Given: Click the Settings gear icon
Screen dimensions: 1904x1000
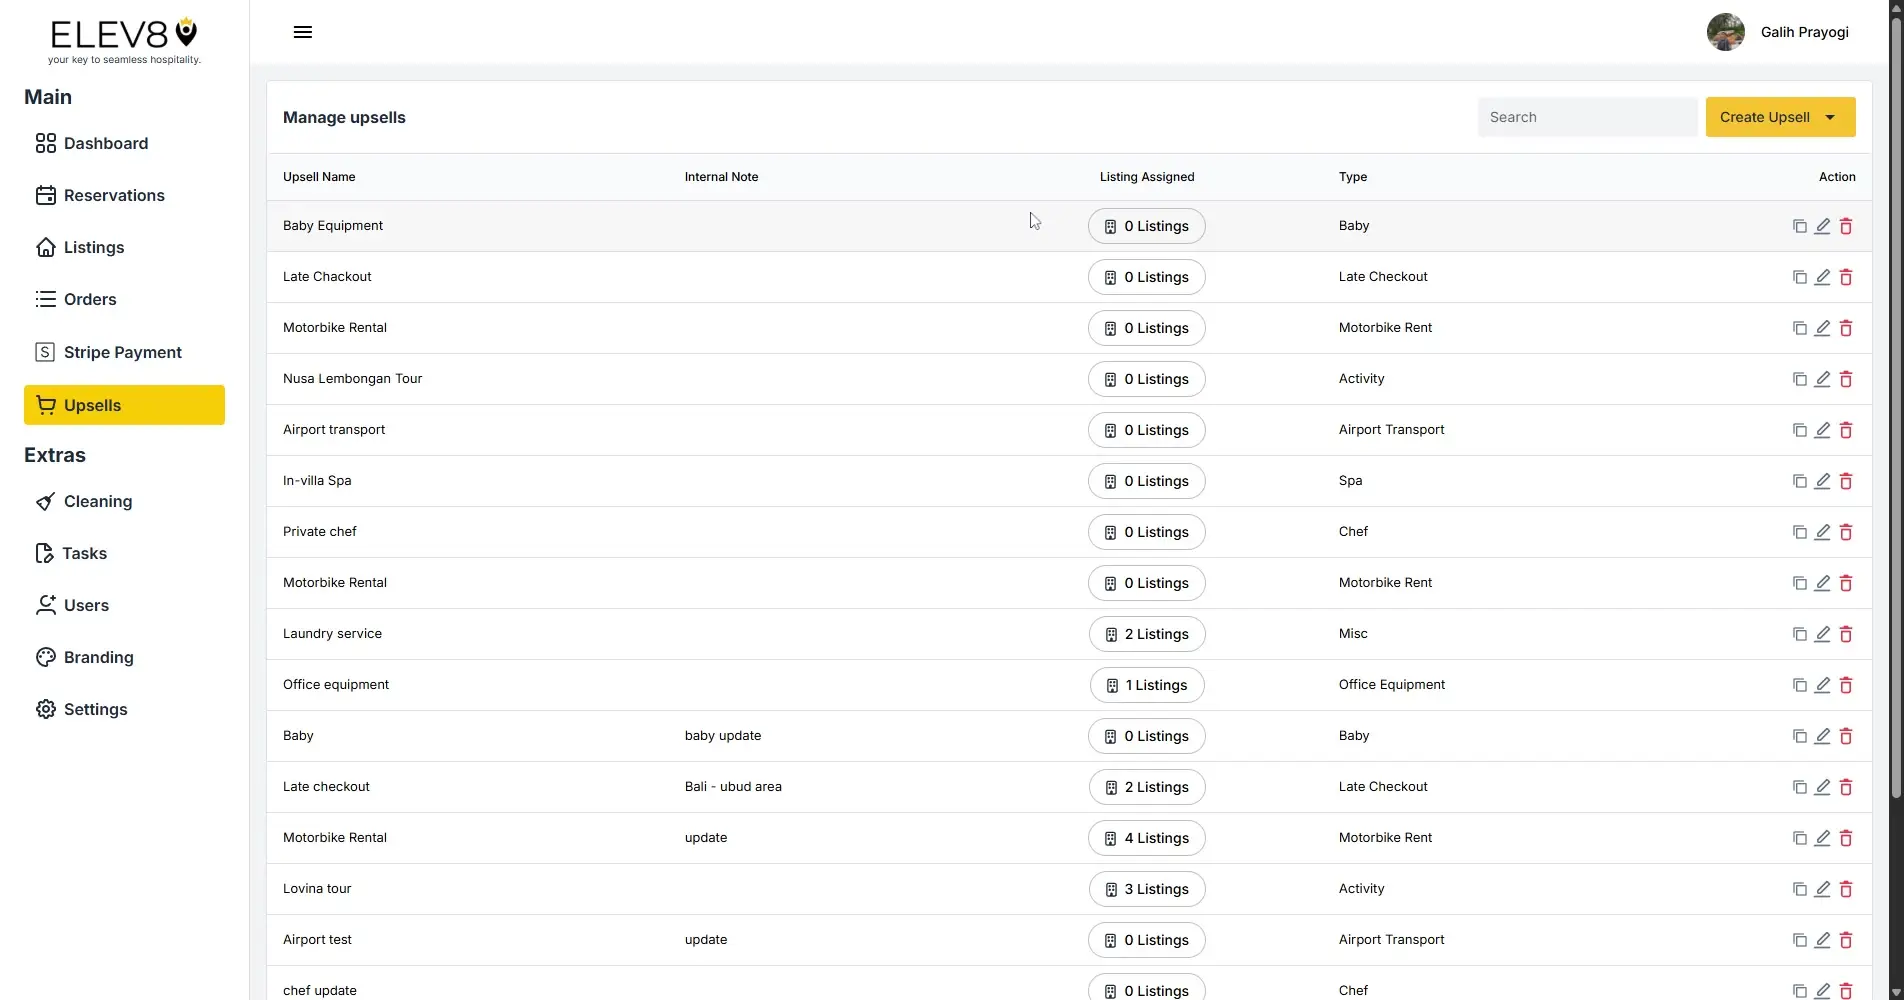Looking at the screenshot, I should tap(45, 708).
